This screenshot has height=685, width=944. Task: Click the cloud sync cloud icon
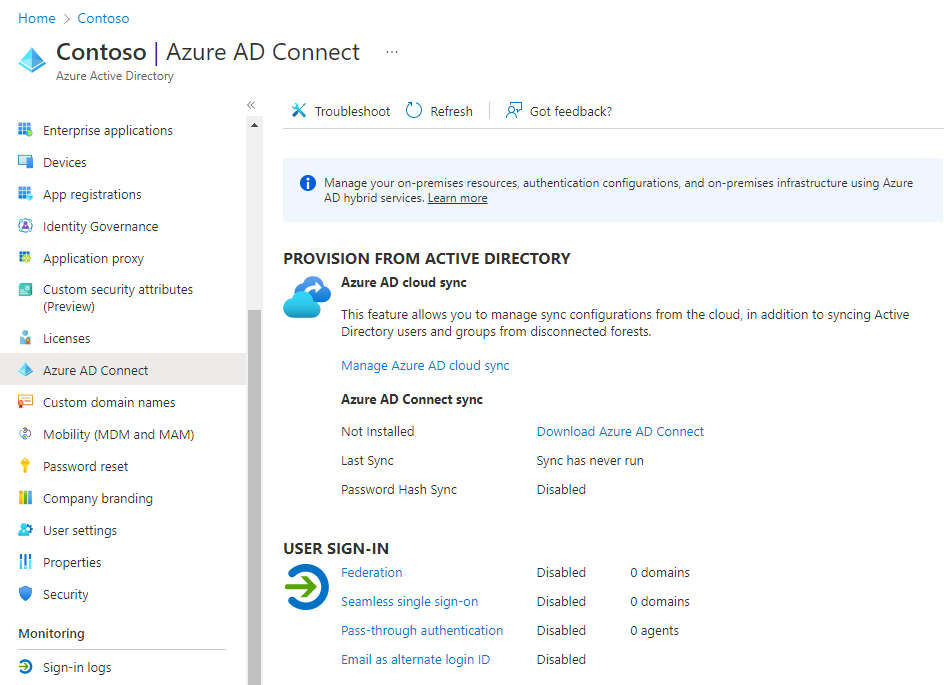coord(307,297)
